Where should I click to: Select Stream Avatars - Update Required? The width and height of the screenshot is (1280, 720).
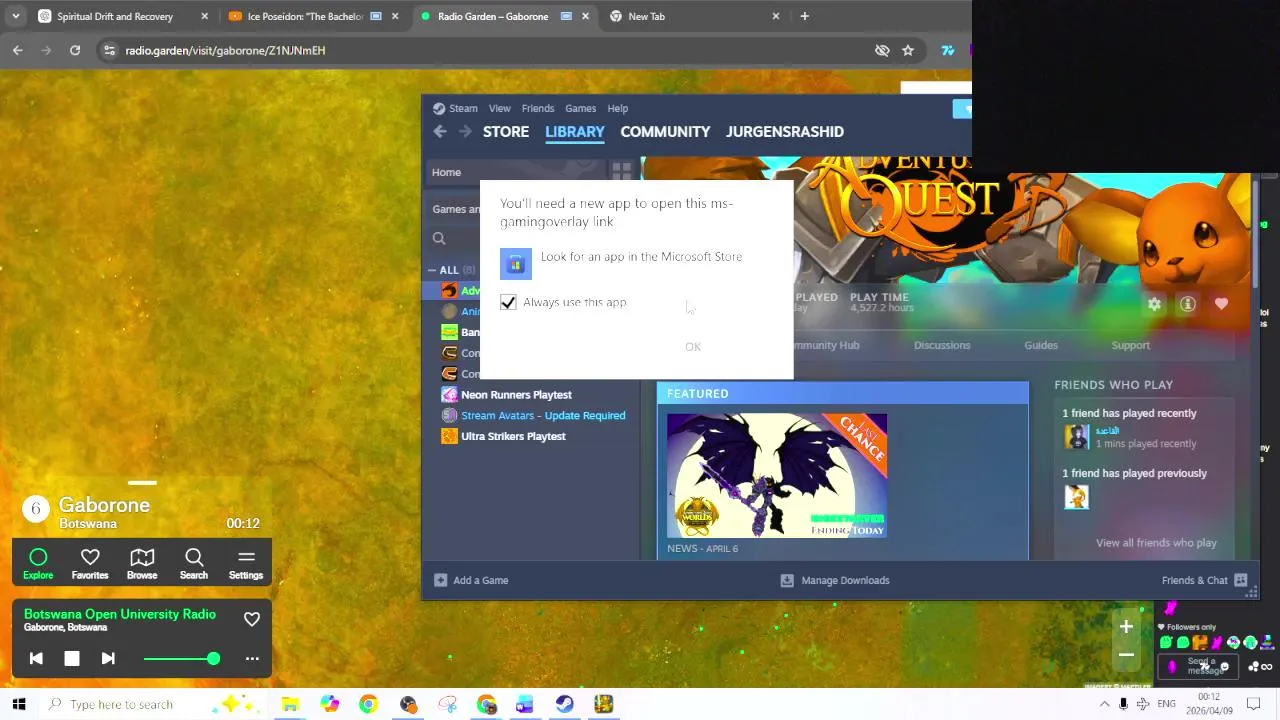coord(542,416)
